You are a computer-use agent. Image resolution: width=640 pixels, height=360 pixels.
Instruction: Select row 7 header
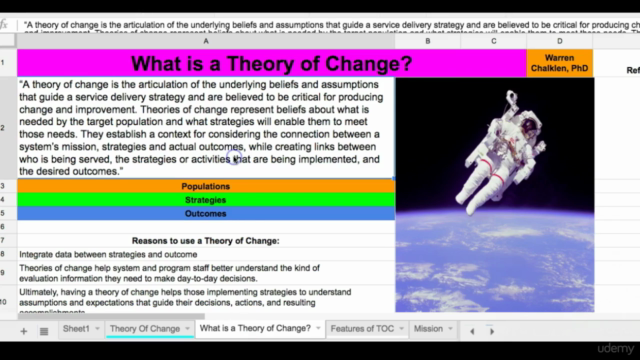coord(8,240)
